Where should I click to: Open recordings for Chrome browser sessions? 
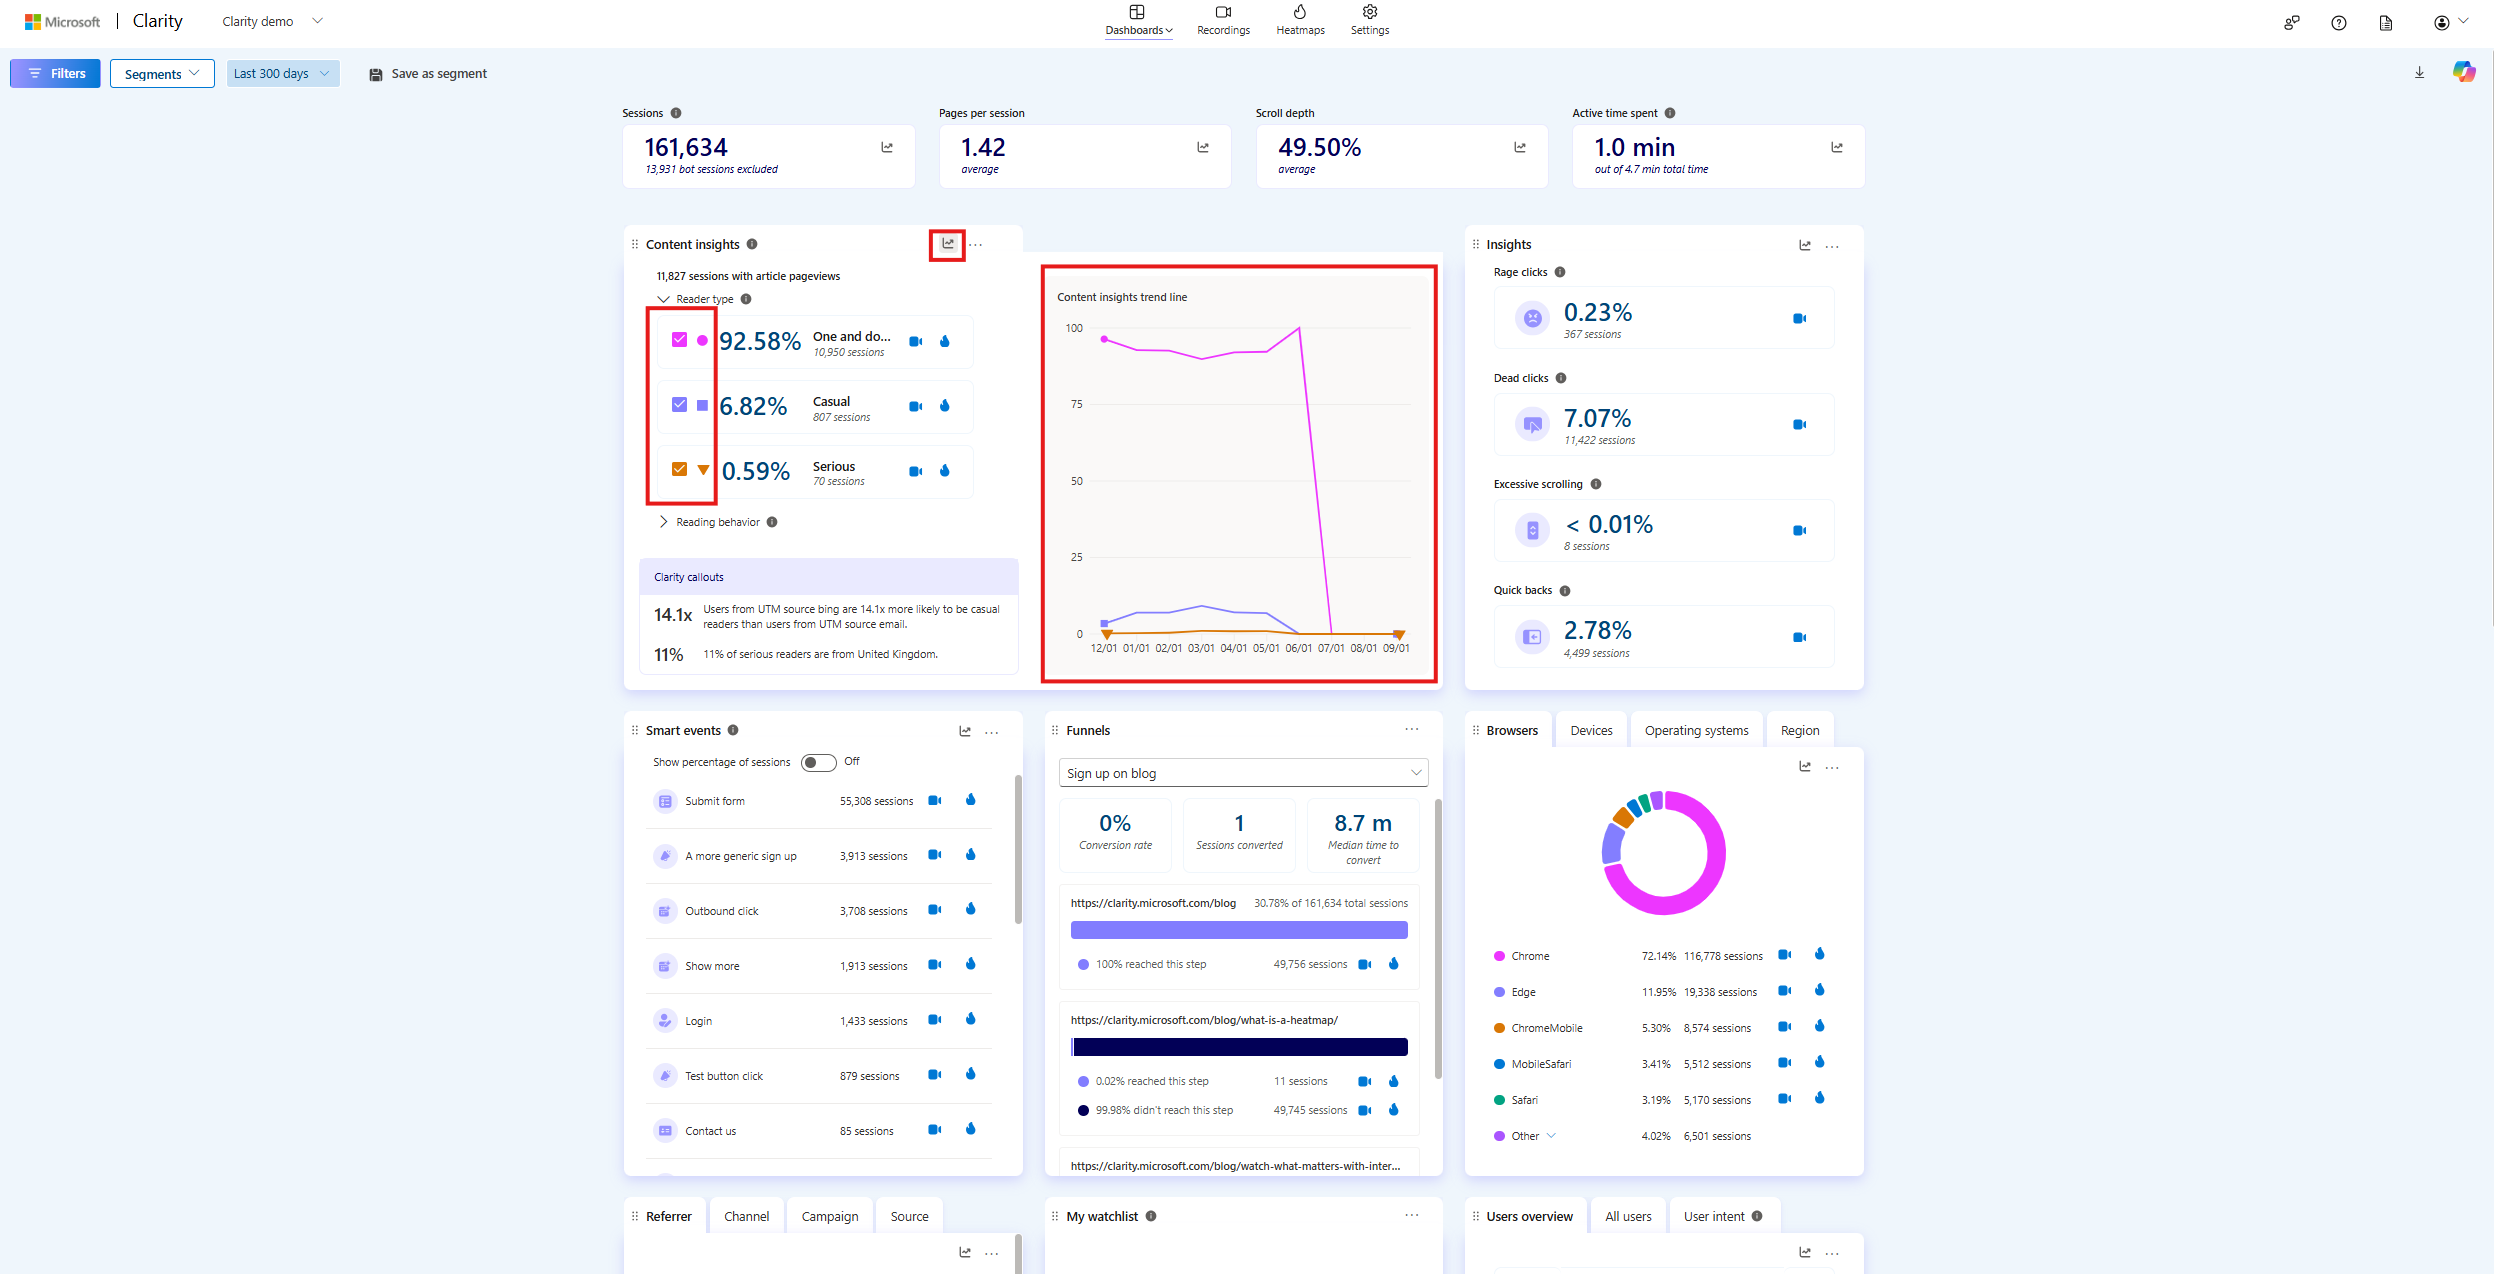[x=1786, y=955]
